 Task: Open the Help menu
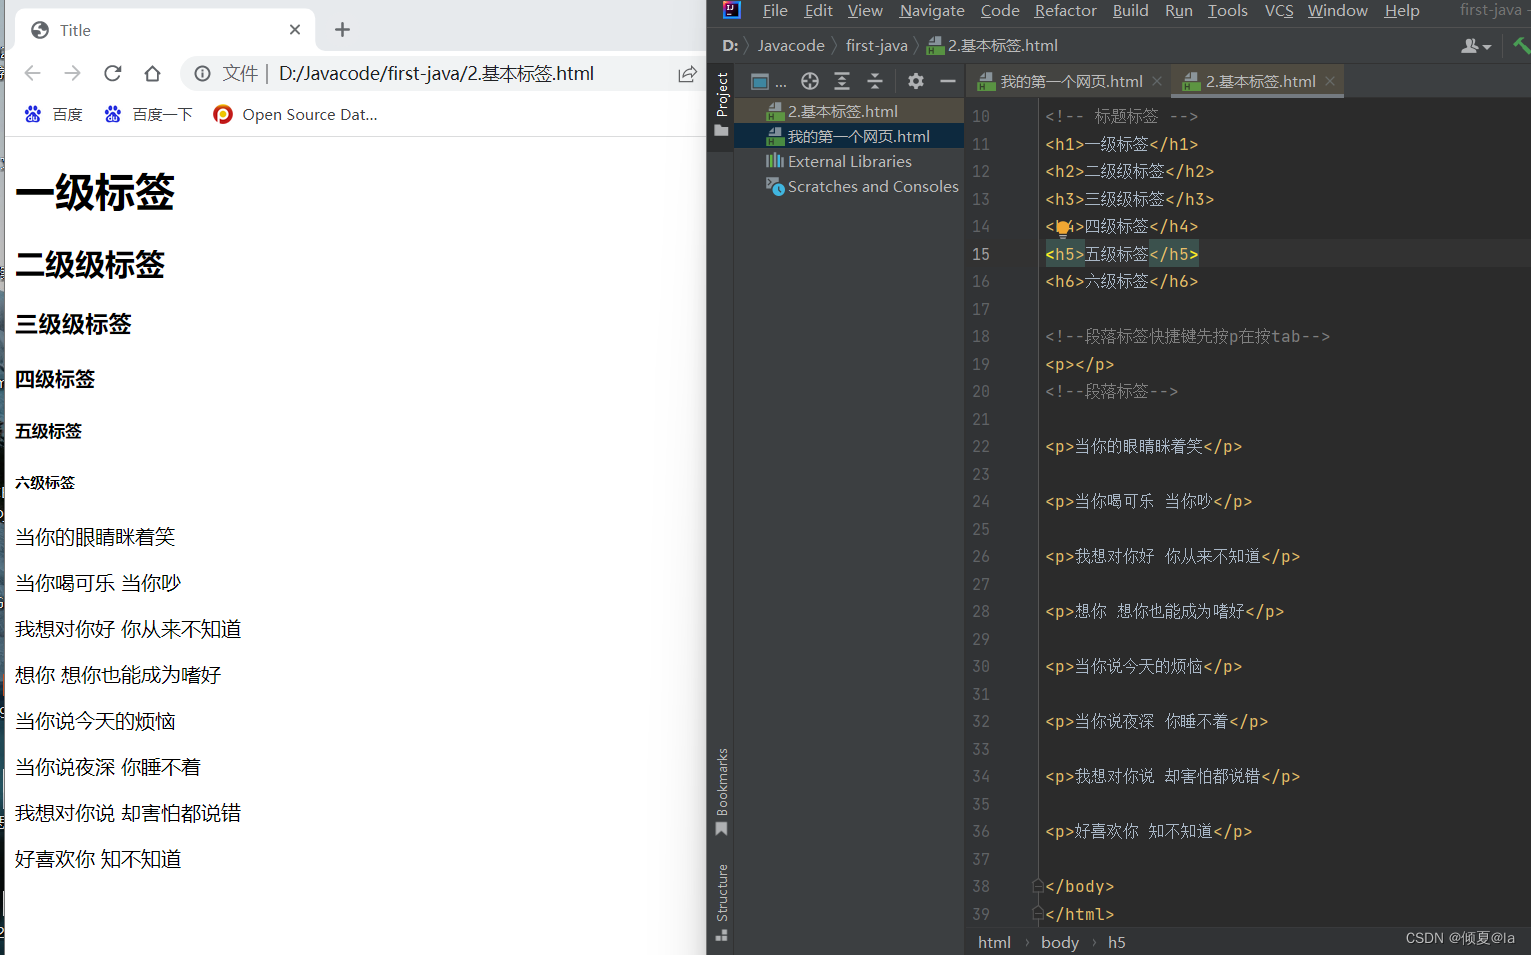1402,10
